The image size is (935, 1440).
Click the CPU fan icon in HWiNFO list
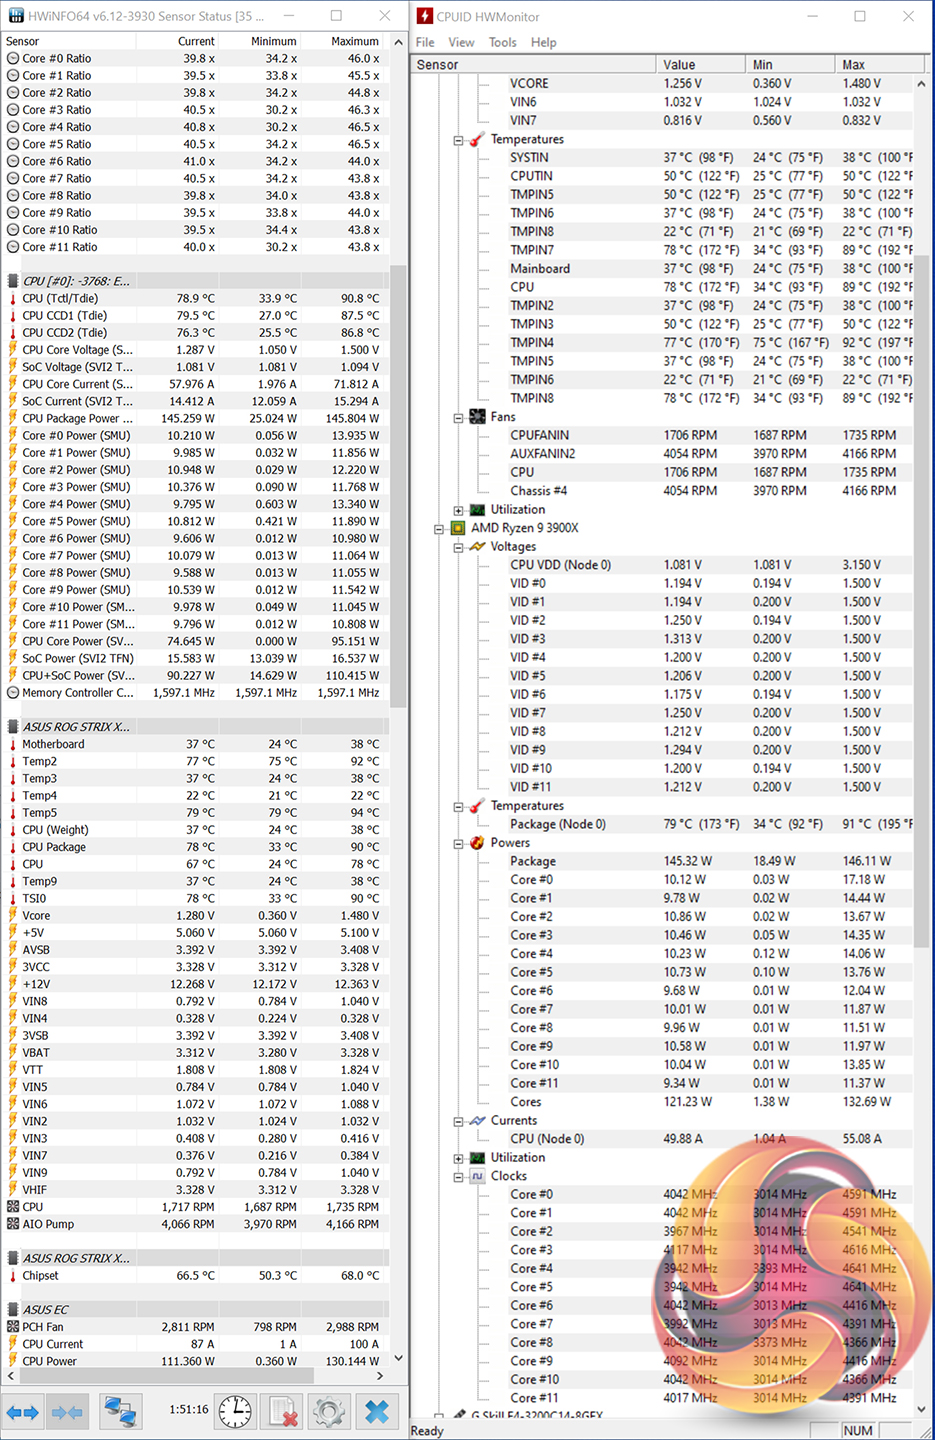coord(13,1207)
